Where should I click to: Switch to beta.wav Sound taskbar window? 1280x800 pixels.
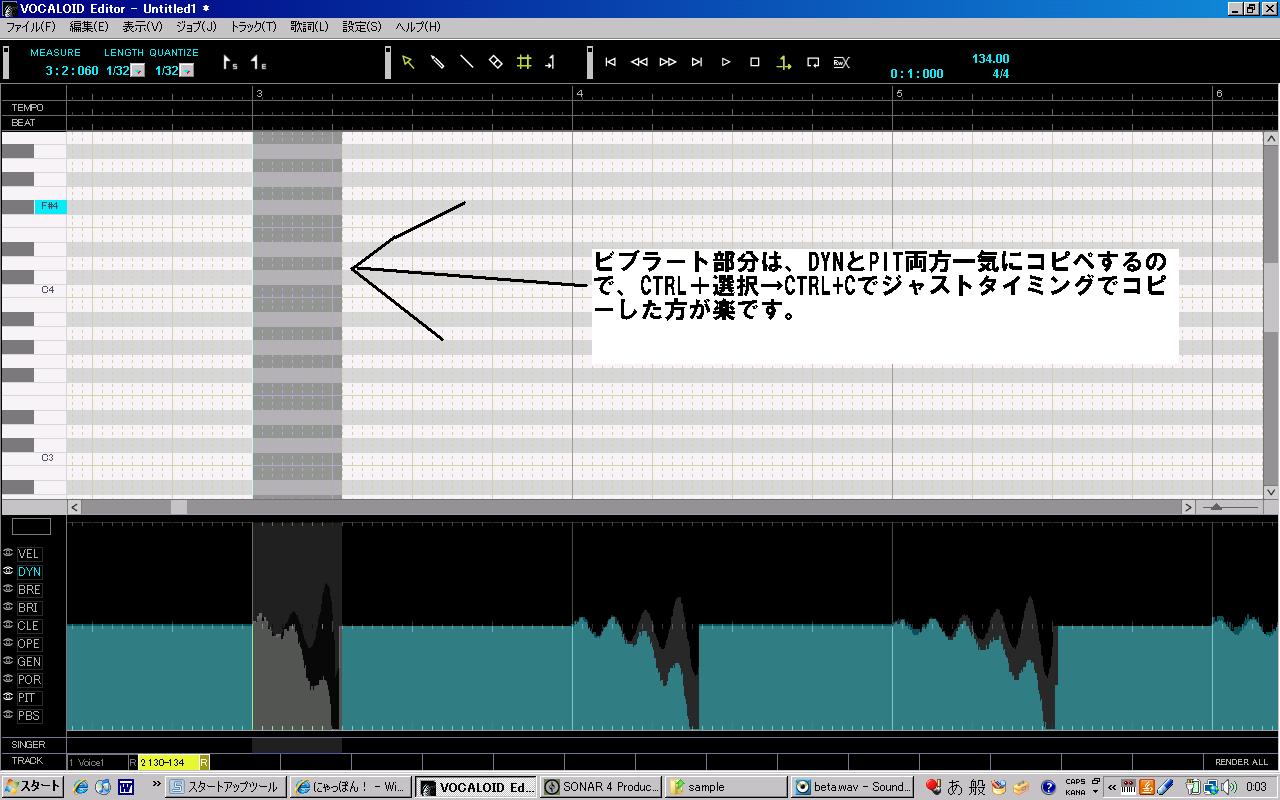[851, 787]
